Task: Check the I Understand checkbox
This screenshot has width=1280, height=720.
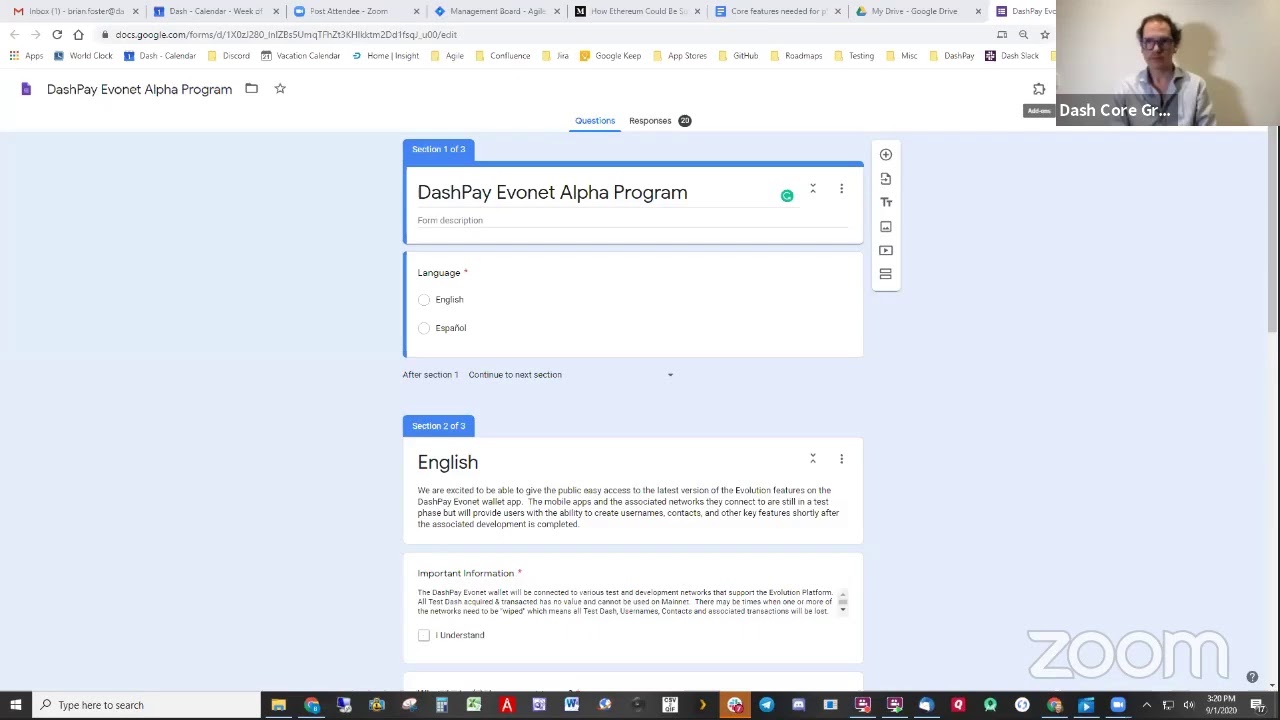Action: [424, 635]
